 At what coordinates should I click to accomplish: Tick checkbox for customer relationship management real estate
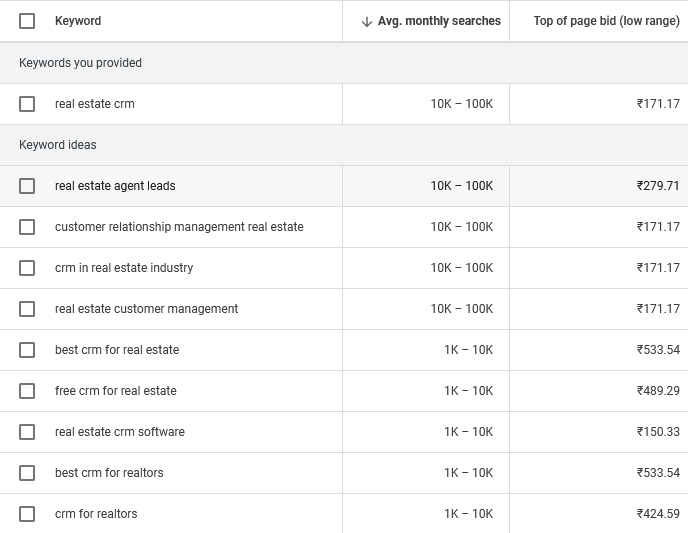(27, 227)
